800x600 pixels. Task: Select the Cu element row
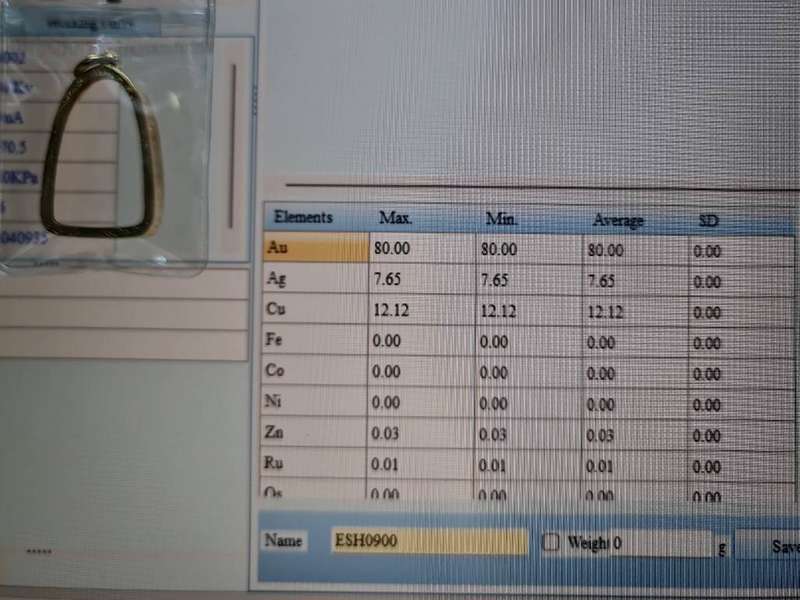click(315, 309)
